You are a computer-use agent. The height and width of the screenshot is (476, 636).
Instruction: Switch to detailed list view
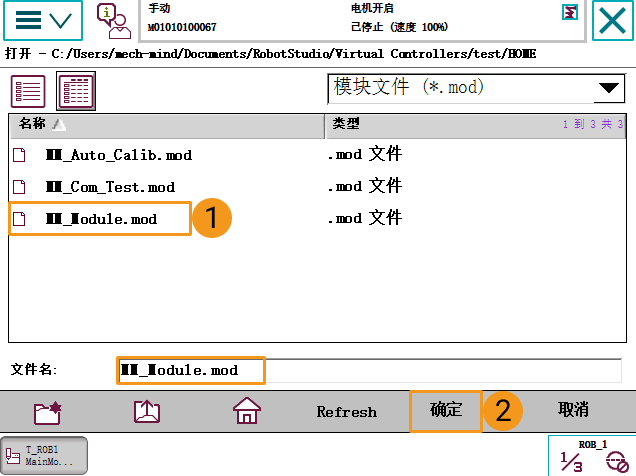(76, 91)
